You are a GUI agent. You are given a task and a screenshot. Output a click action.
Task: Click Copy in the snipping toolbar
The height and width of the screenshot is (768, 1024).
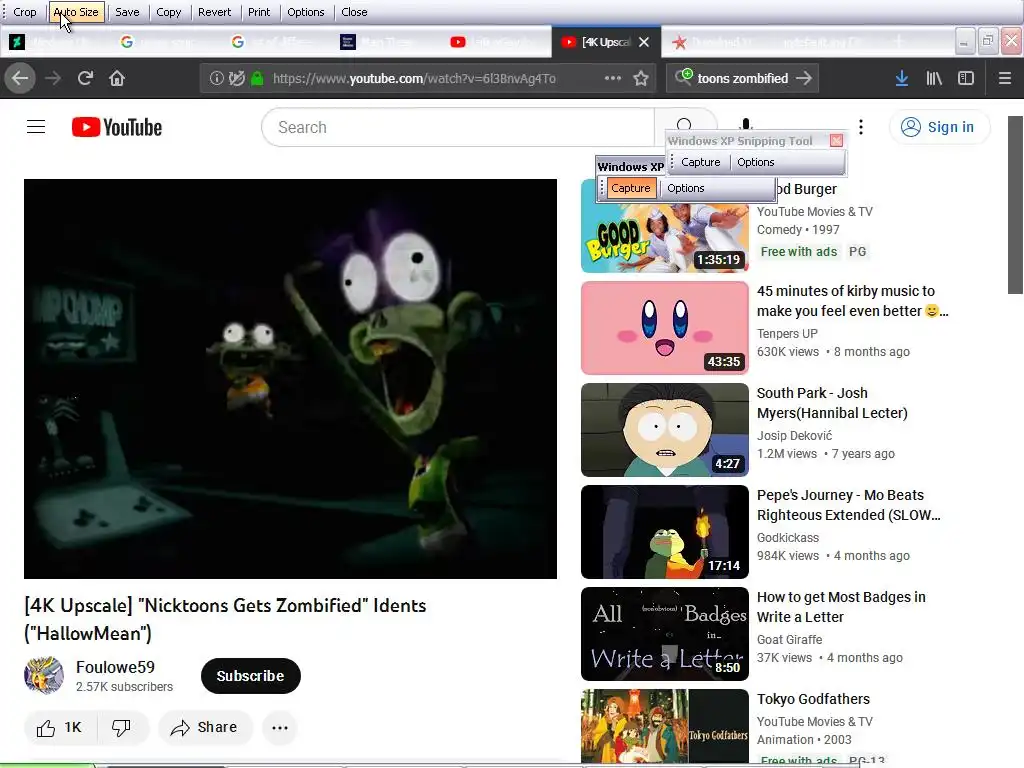pos(168,12)
